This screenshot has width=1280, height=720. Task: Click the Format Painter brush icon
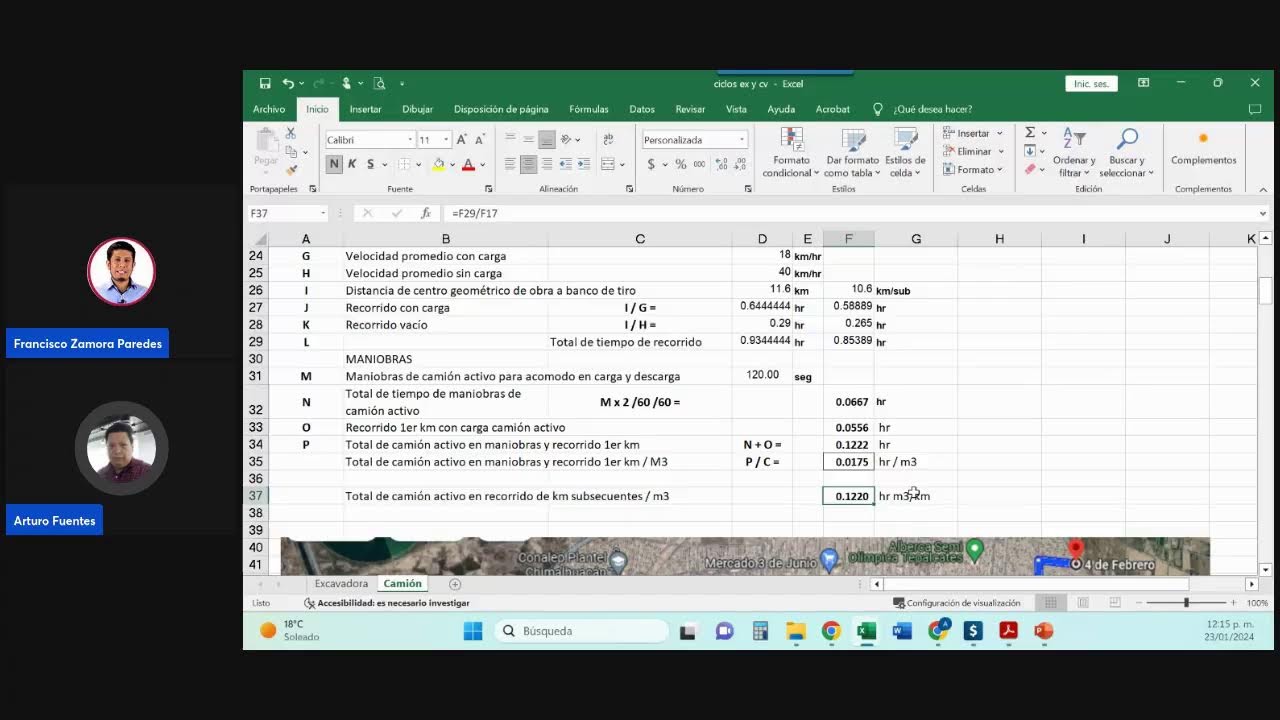[291, 170]
